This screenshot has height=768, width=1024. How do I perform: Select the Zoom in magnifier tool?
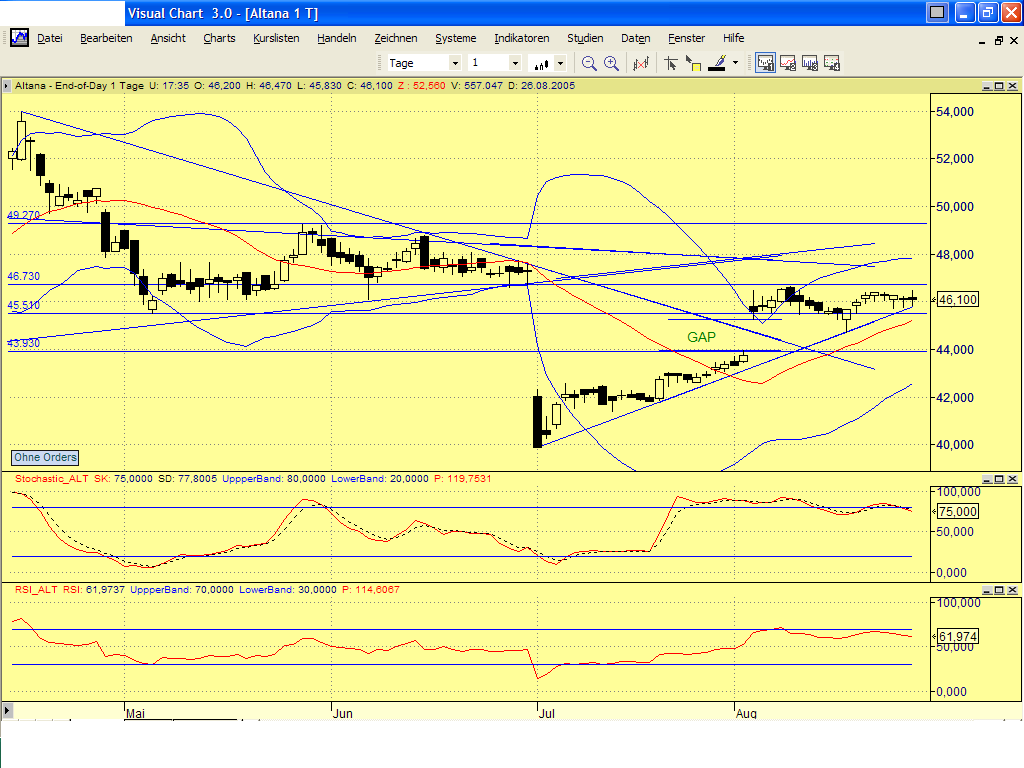(x=610, y=62)
